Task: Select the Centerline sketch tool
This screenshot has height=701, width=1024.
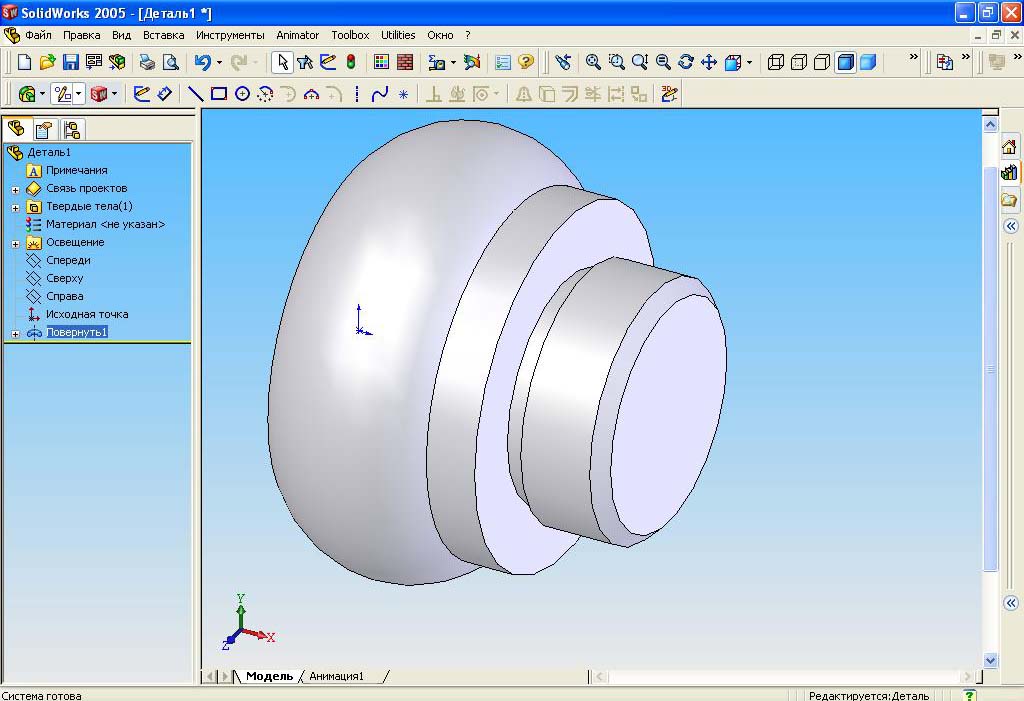Action: coord(357,94)
